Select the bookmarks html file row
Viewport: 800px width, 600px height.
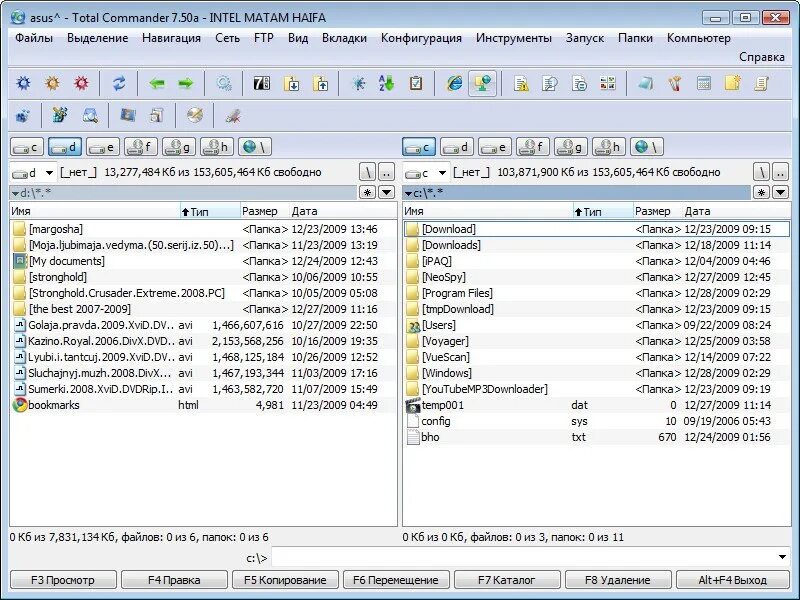pyautogui.click(x=203, y=405)
